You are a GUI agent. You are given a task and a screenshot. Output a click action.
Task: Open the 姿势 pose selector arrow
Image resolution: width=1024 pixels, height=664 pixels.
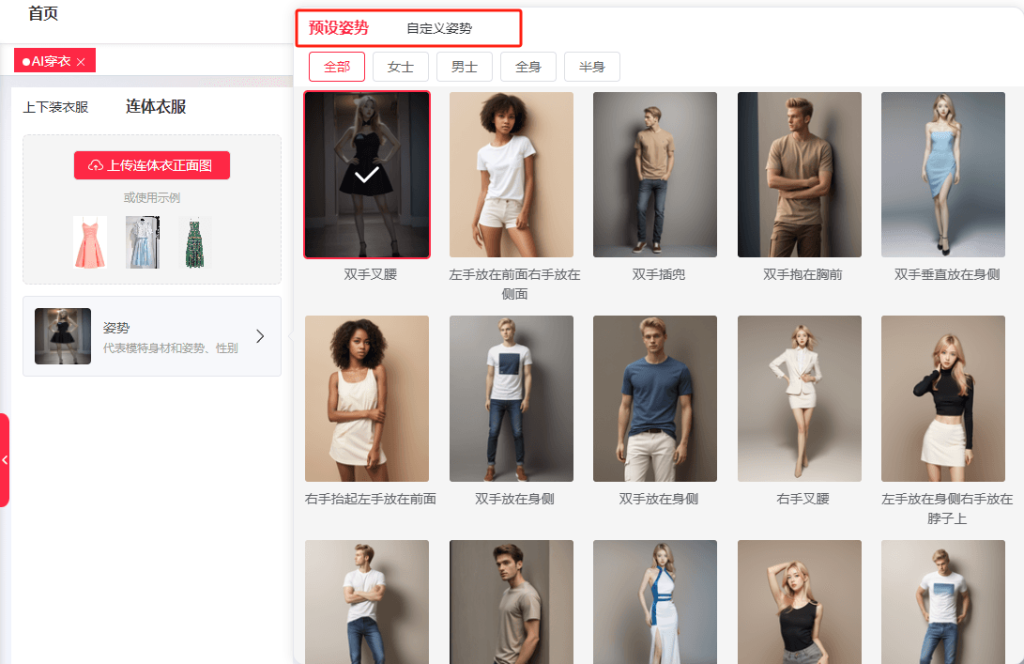click(260, 336)
